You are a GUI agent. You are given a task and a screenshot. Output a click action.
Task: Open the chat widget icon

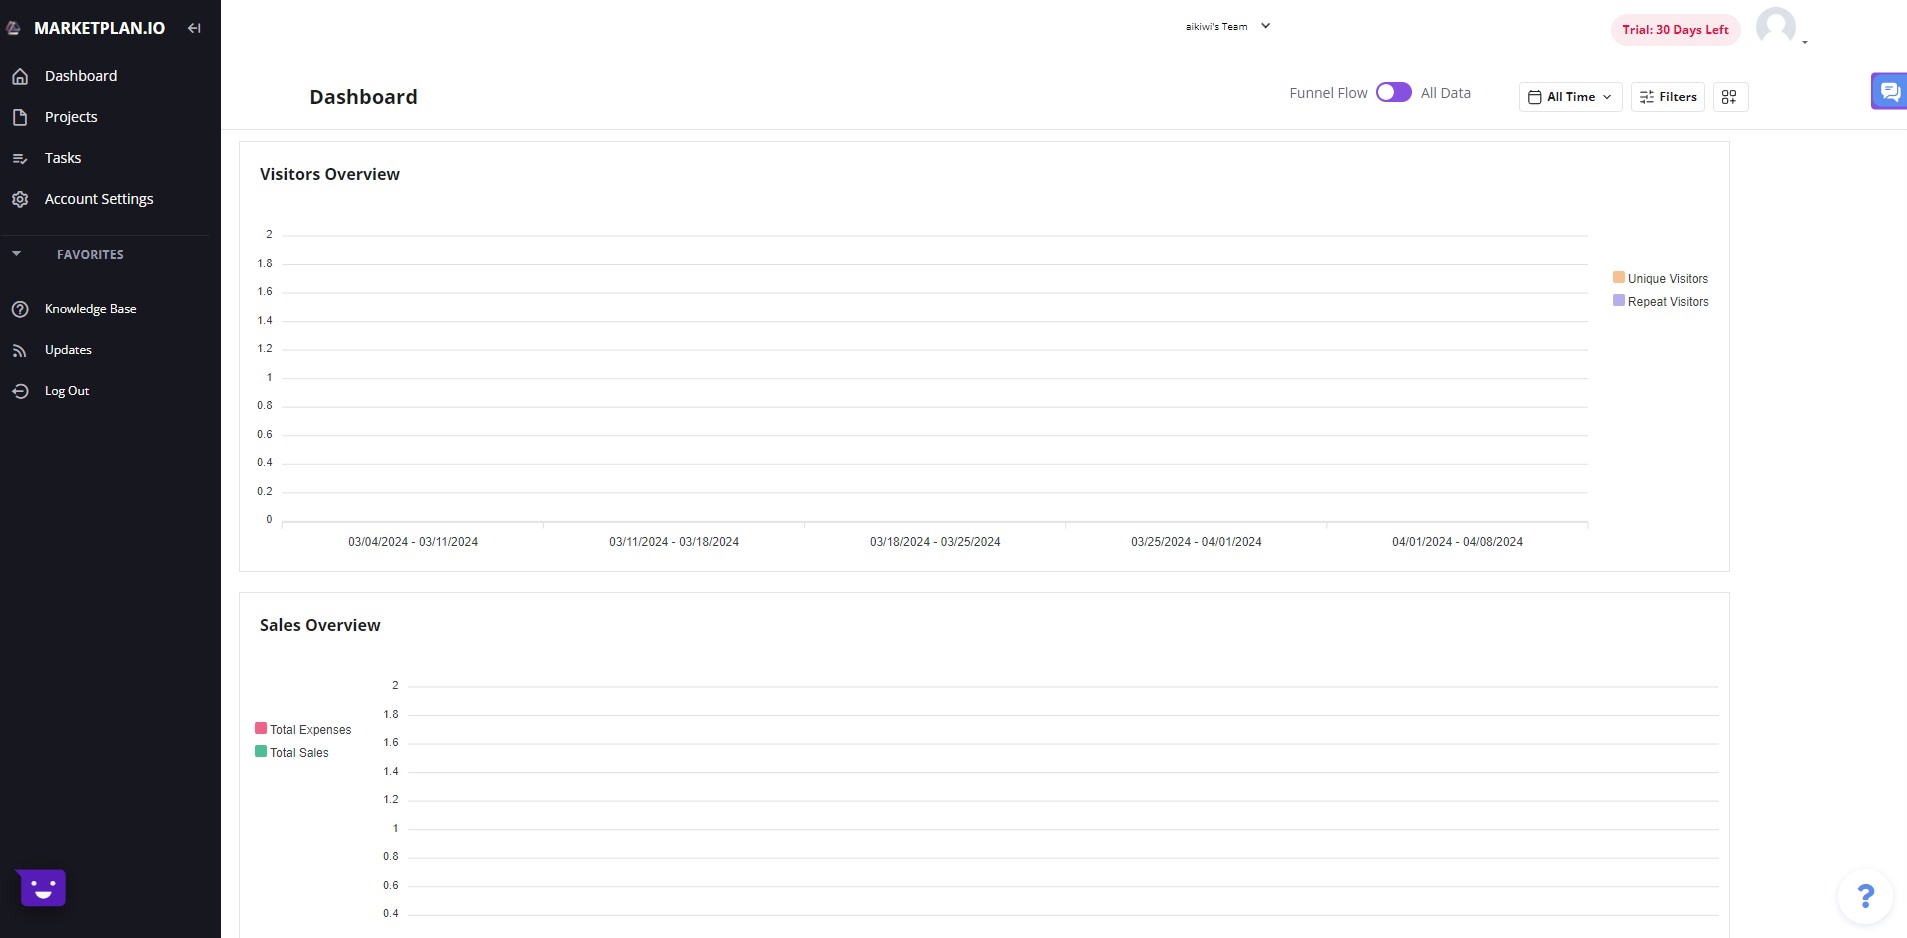tap(1889, 91)
